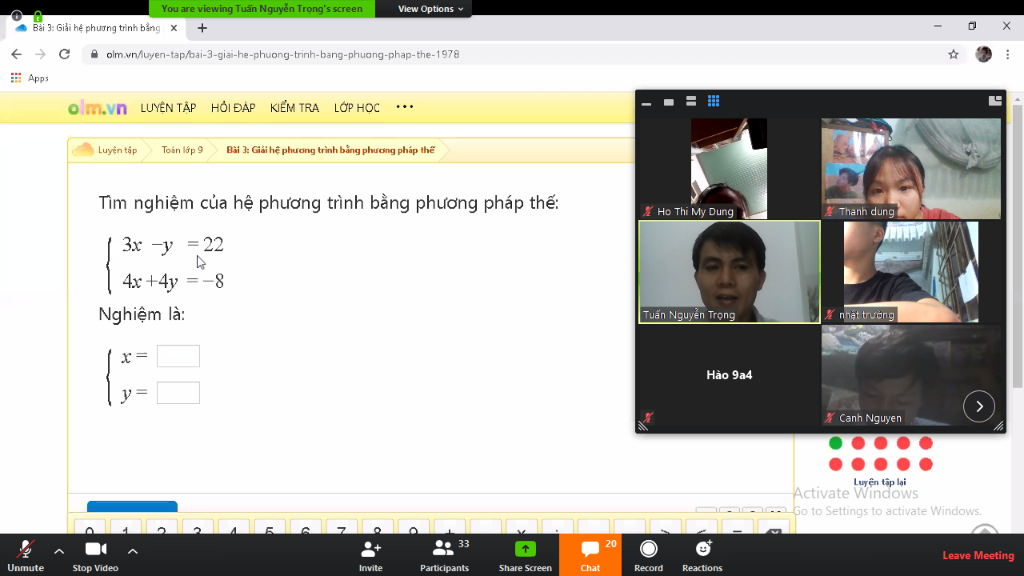1024x576 pixels.
Task: Click the Unmute microphone icon
Action: point(25,549)
